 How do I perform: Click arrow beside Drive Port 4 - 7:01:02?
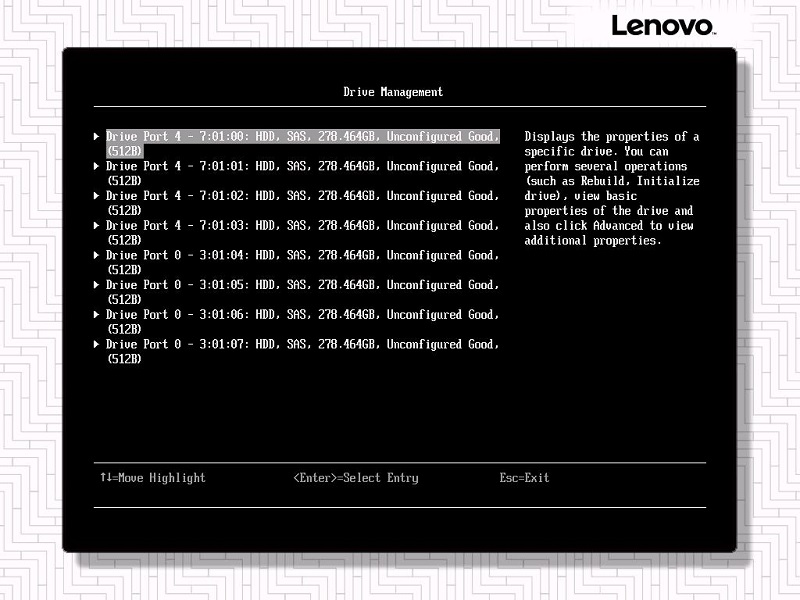[x=97, y=196]
